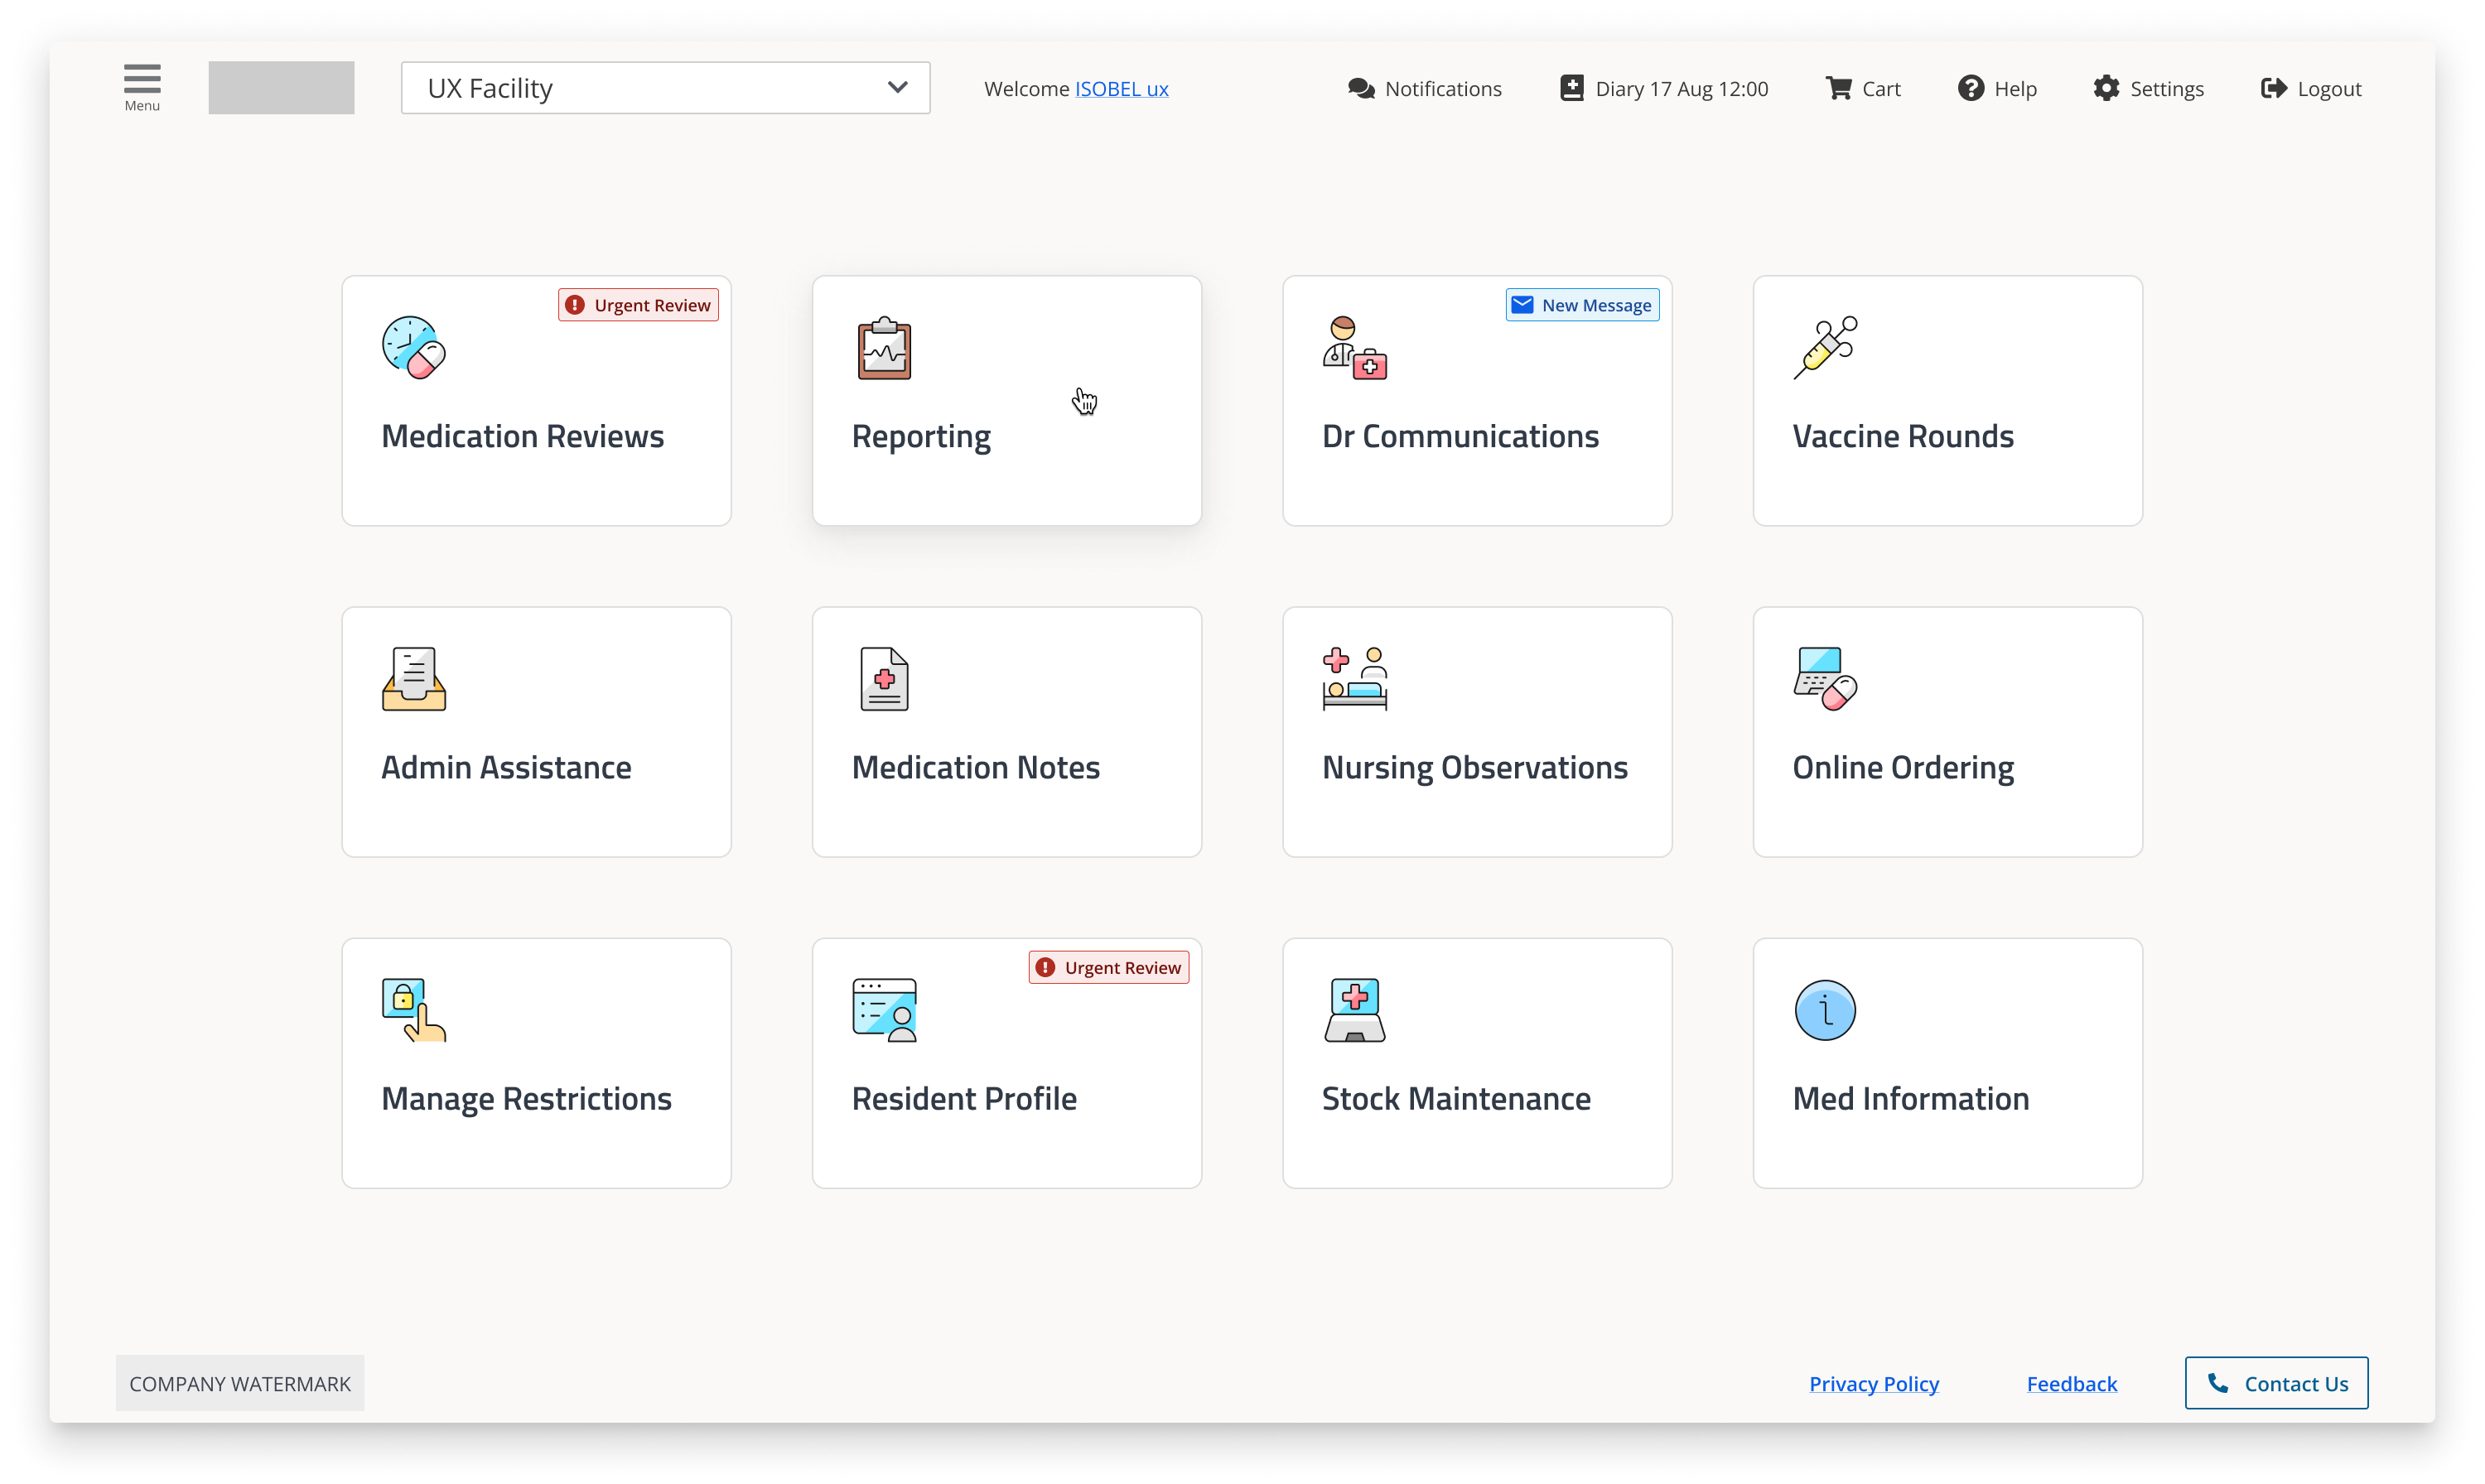The height and width of the screenshot is (1484, 2485).
Task: Open the Manage Restrictions card title
Action: point(526,1099)
